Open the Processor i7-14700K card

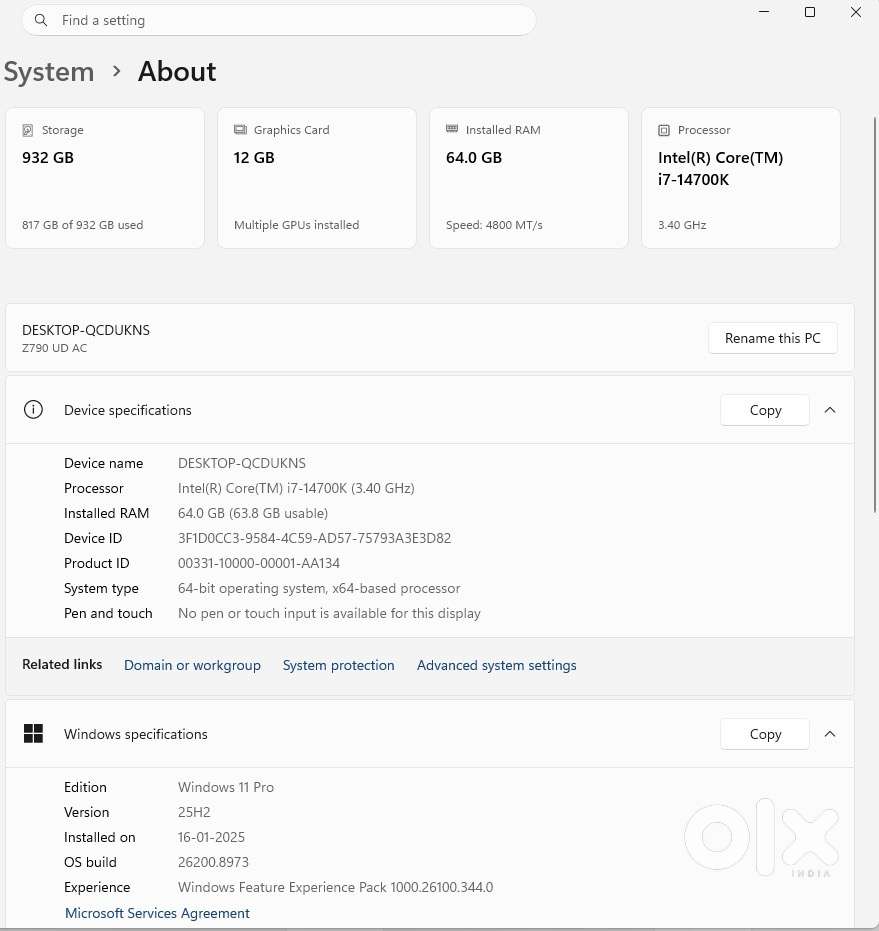741,178
